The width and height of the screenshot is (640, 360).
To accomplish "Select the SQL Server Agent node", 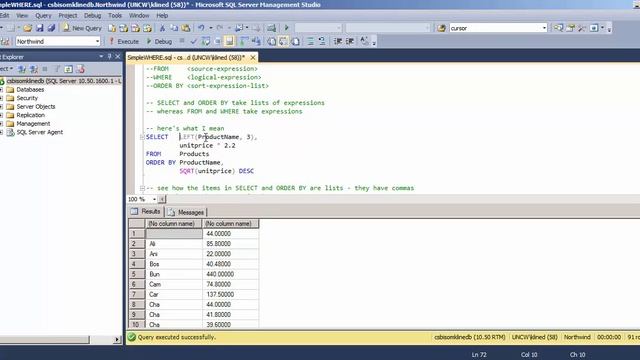I will click(39, 132).
